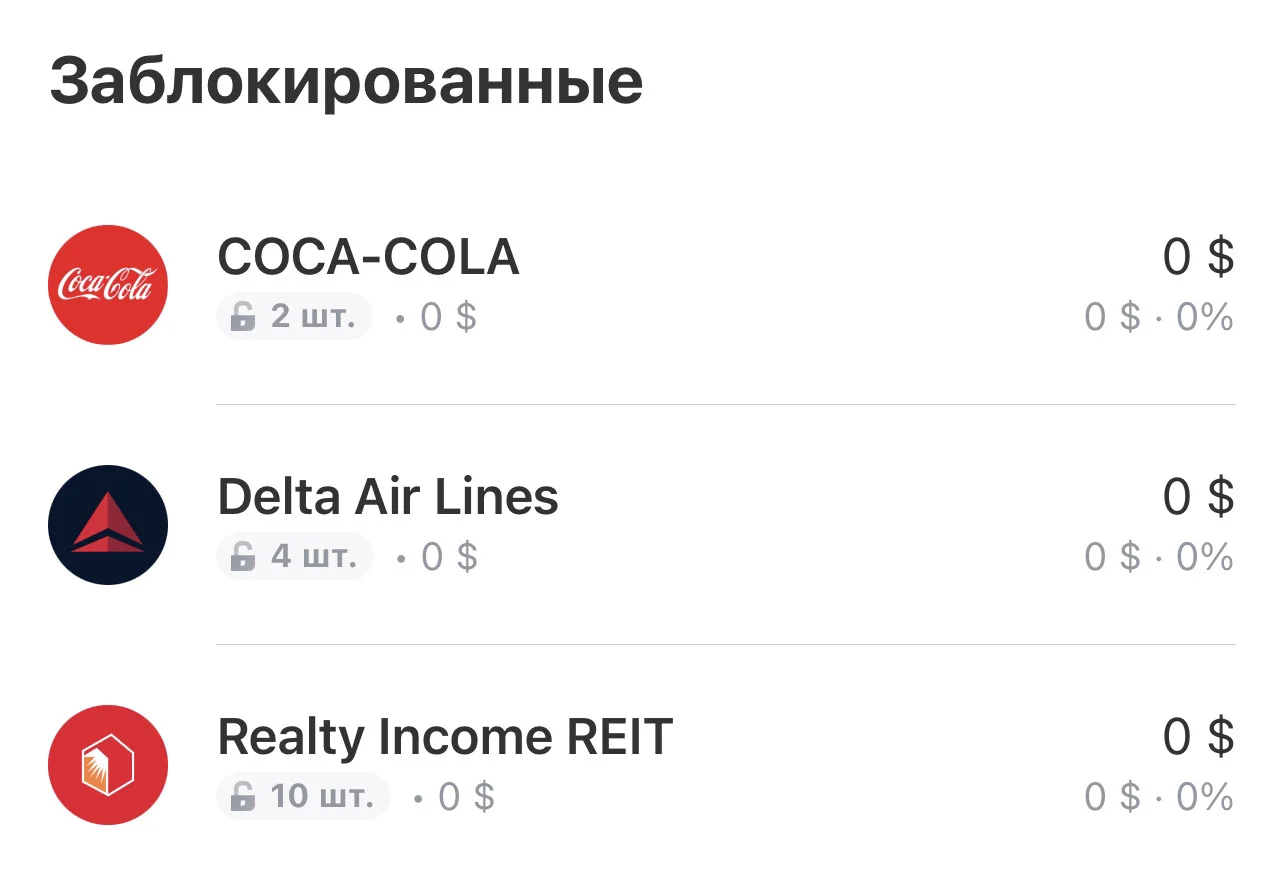Click the Realty Income REIT total value 0 $
The height and width of the screenshot is (895, 1284).
pyautogui.click(x=1198, y=737)
